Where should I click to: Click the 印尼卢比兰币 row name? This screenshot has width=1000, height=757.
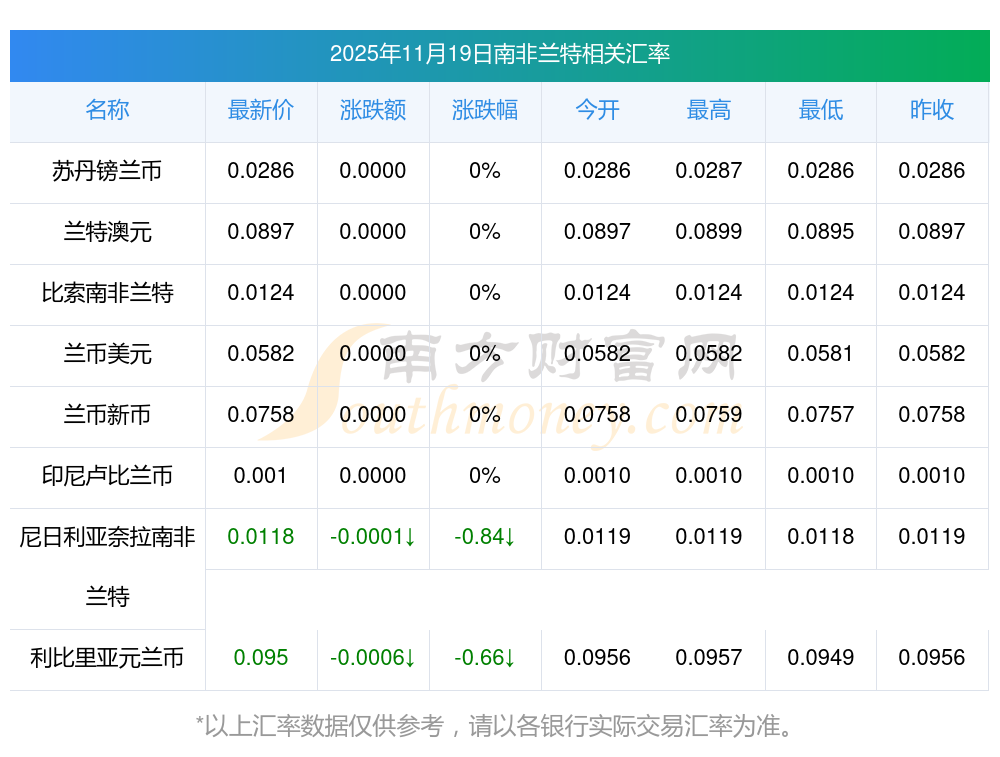[107, 476]
